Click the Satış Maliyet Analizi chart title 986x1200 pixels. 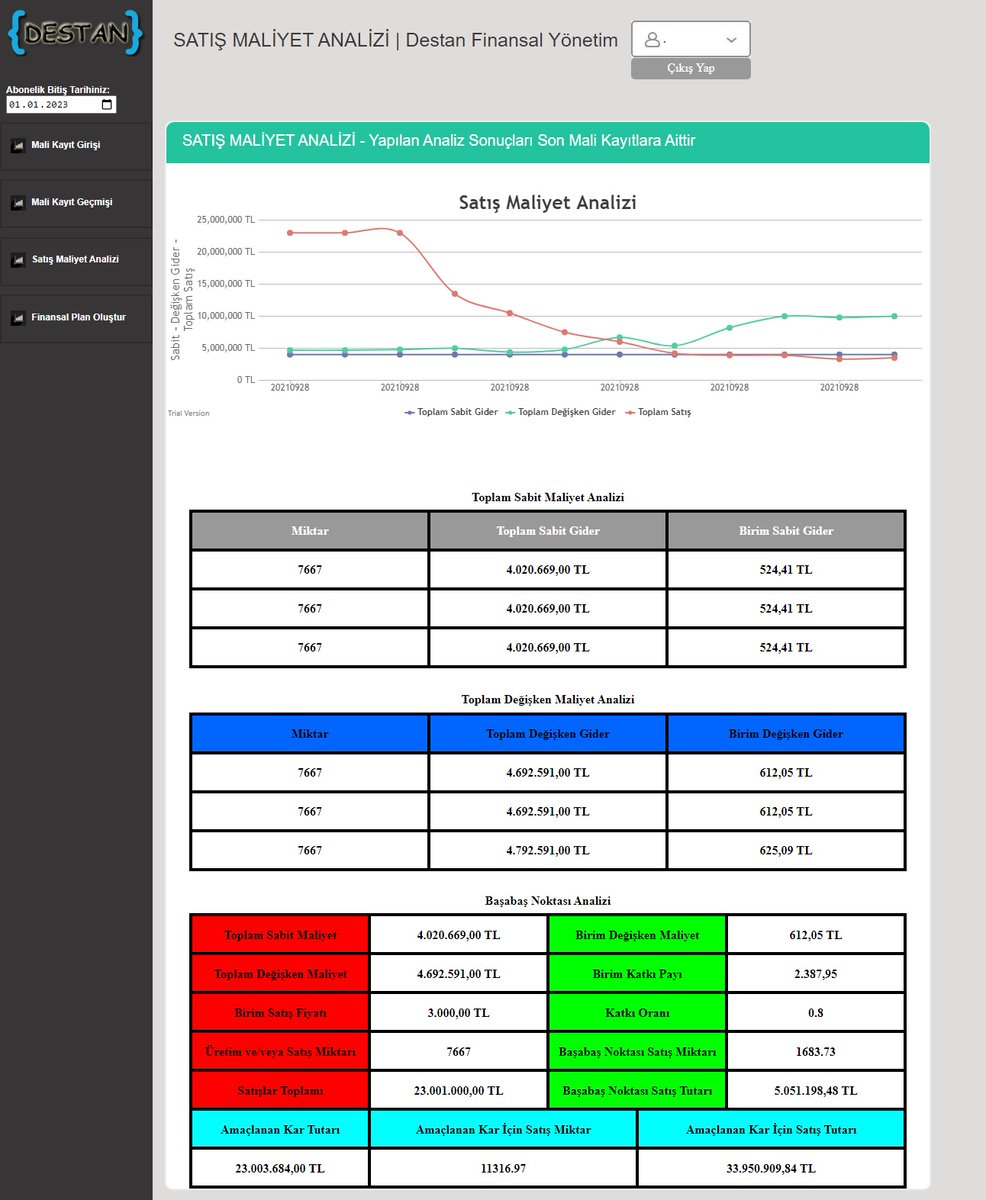[547, 202]
